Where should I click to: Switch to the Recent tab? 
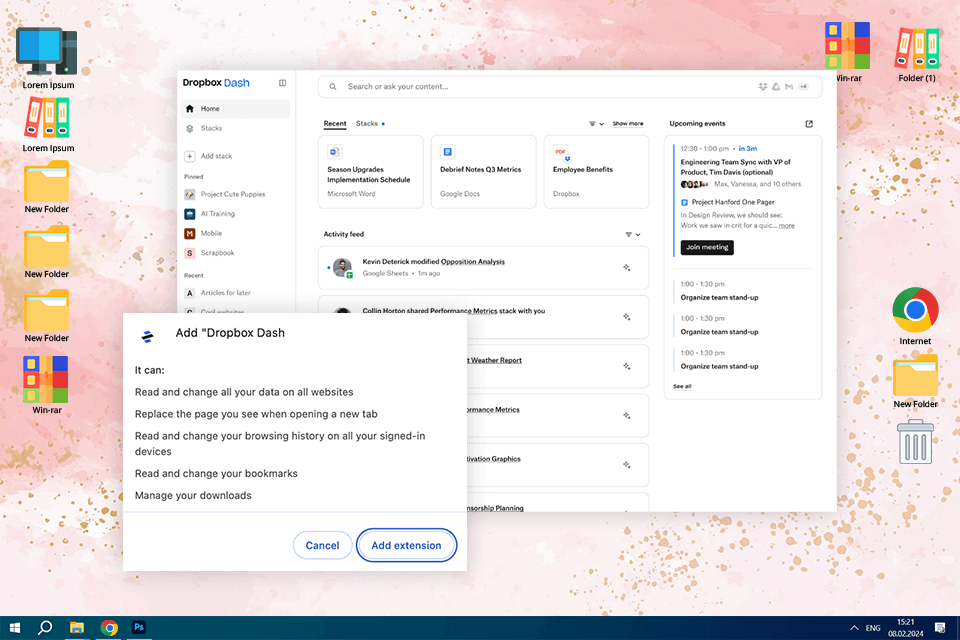tap(335, 124)
